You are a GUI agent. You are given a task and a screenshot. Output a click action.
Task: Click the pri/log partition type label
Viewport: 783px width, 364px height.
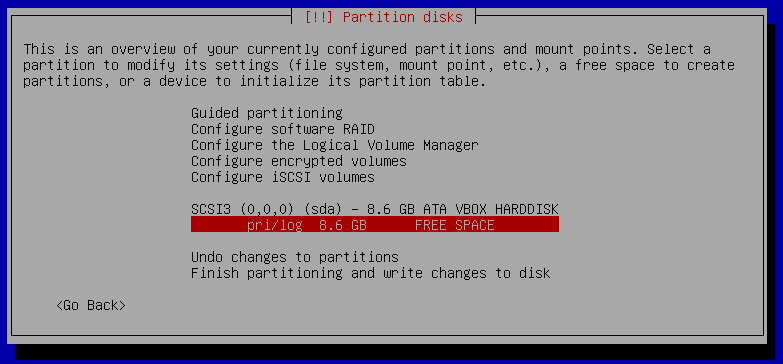click(x=275, y=225)
